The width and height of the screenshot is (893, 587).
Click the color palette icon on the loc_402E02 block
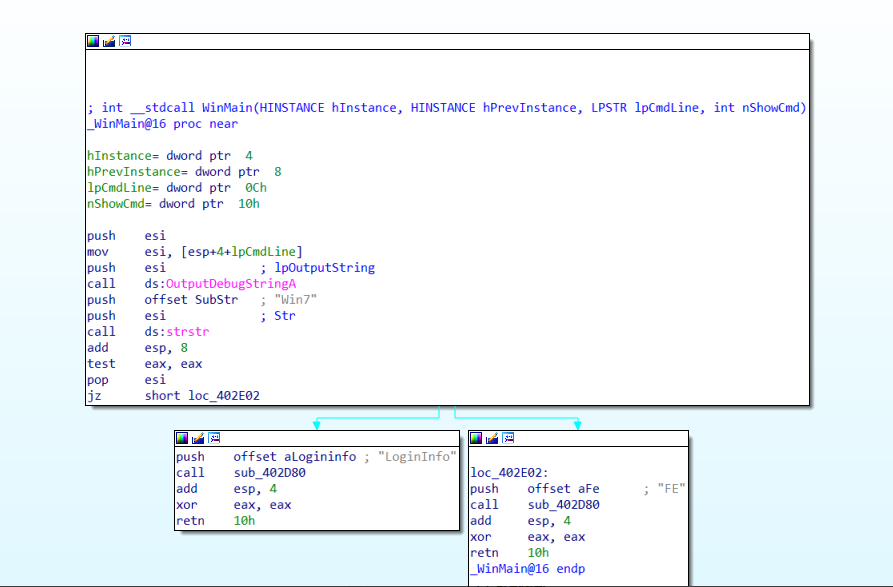pyautogui.click(x=476, y=437)
